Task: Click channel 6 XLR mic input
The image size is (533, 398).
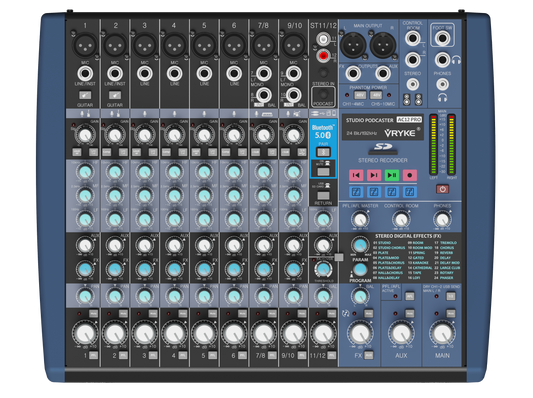Action: click(234, 45)
